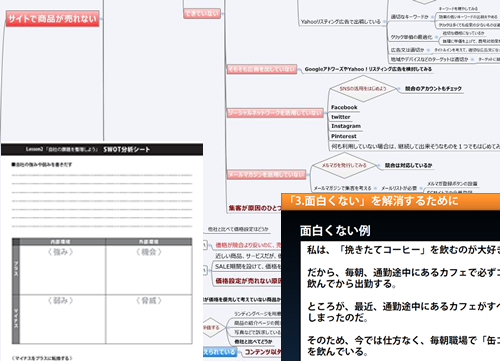Screen dimensions: 500x361
Task: Select 'Yahooリスティング広告で出稿している' node
Action: (340, 22)
